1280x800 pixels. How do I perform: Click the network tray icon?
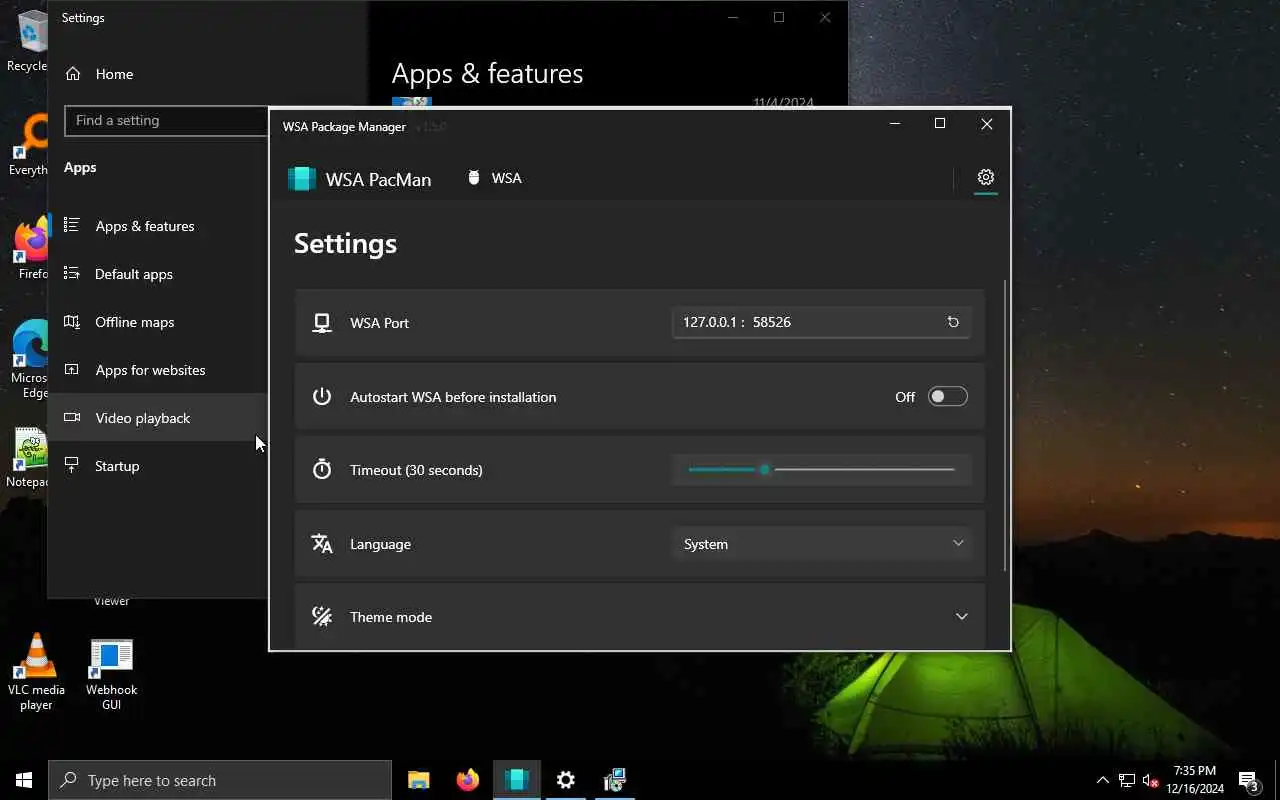click(1126, 780)
